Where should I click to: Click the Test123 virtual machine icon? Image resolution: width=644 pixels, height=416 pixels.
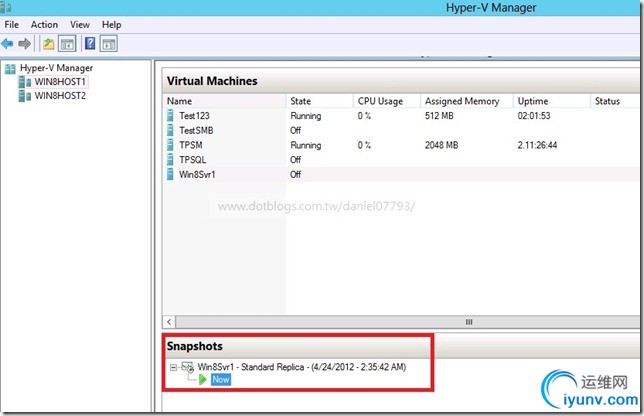(x=170, y=115)
